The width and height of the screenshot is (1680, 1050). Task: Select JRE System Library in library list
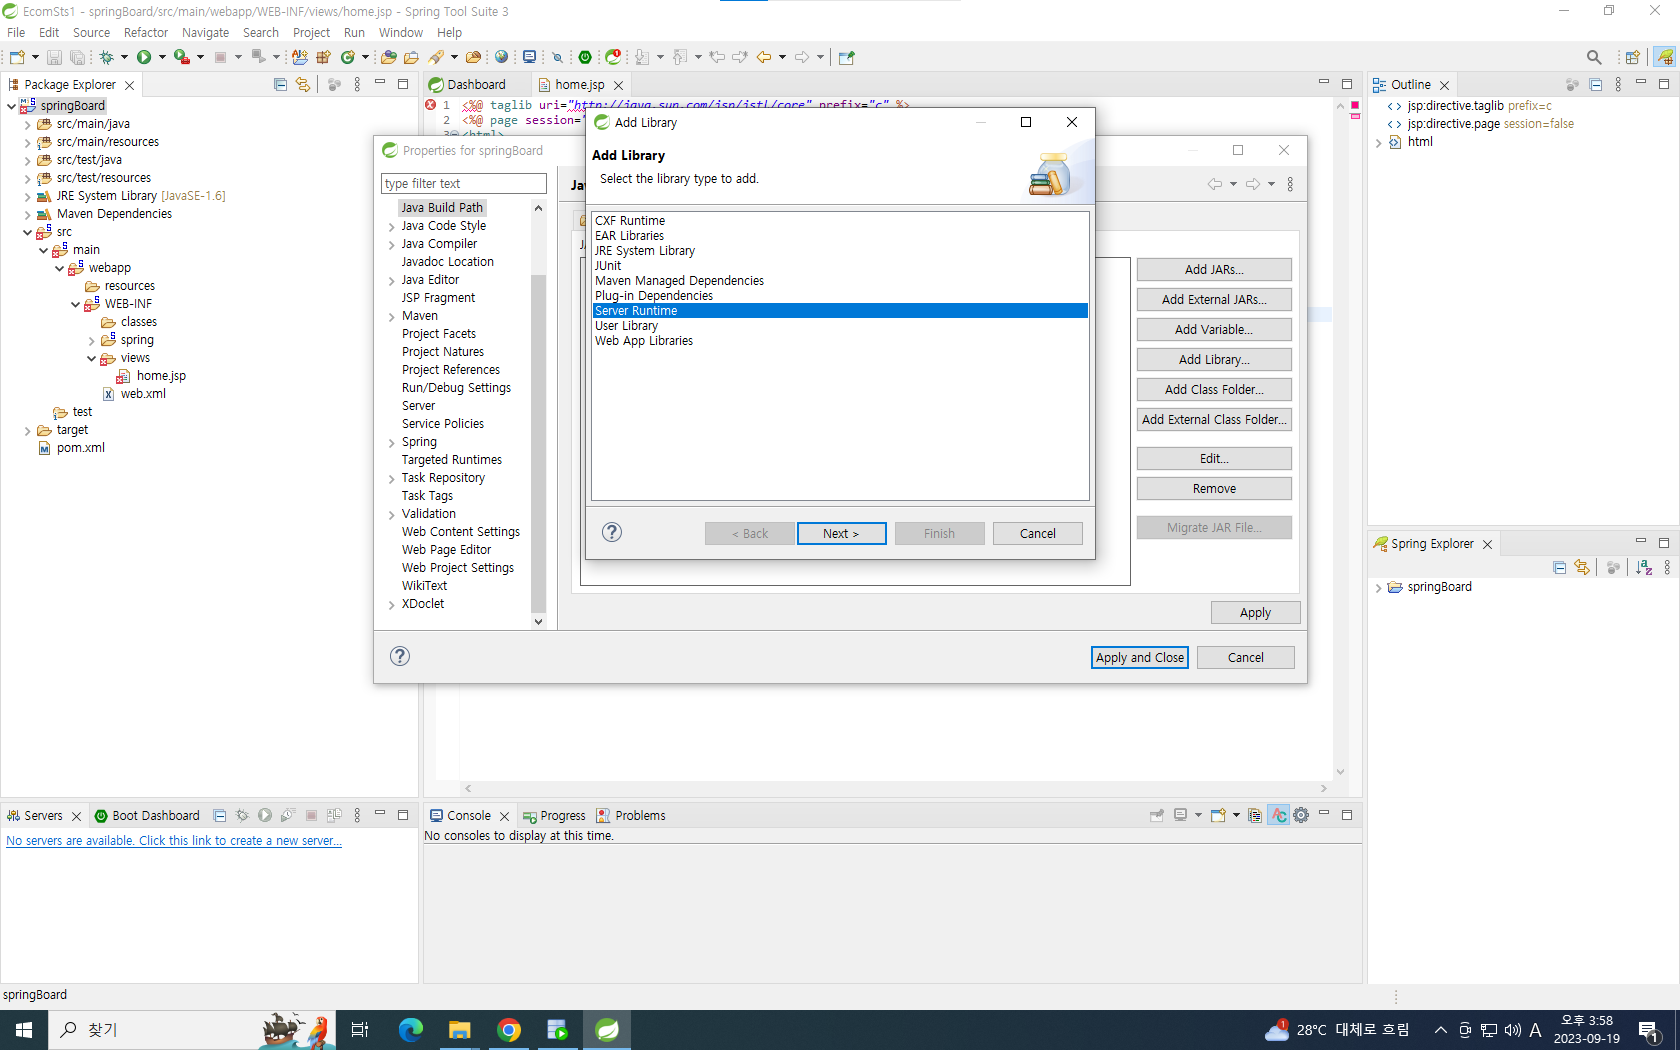click(x=840, y=251)
